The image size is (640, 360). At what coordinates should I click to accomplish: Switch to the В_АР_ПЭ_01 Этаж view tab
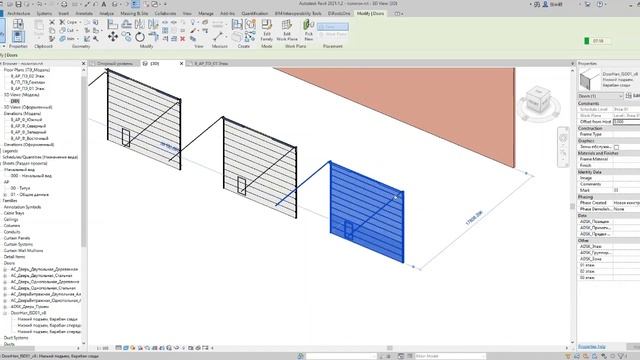tap(211, 64)
